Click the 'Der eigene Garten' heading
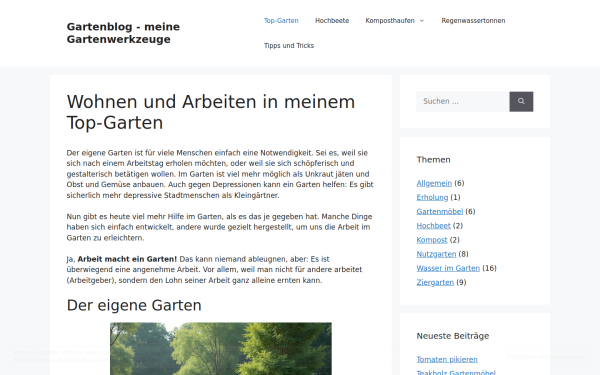 pos(134,305)
